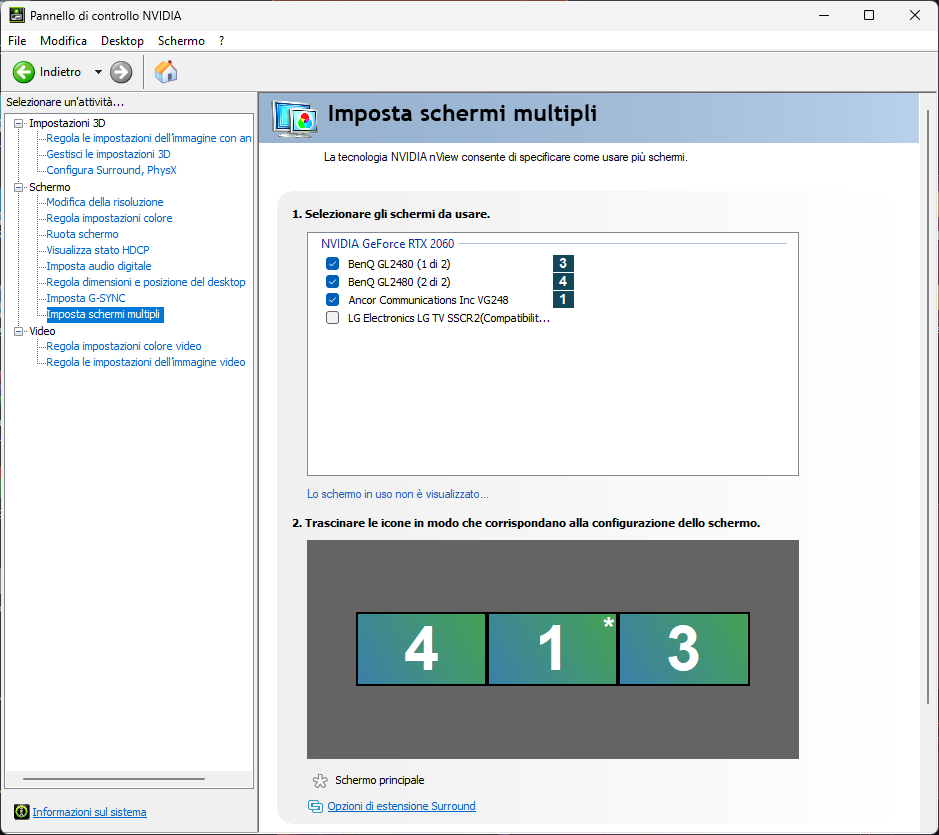Select display 3 tile in layout
Viewport: 939px width, 835px height.
pos(684,649)
